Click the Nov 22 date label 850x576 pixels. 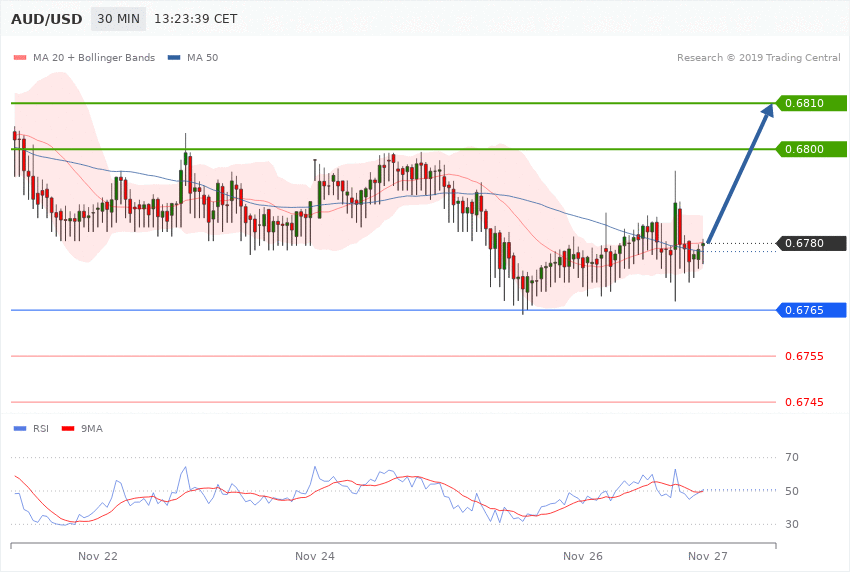click(98, 556)
